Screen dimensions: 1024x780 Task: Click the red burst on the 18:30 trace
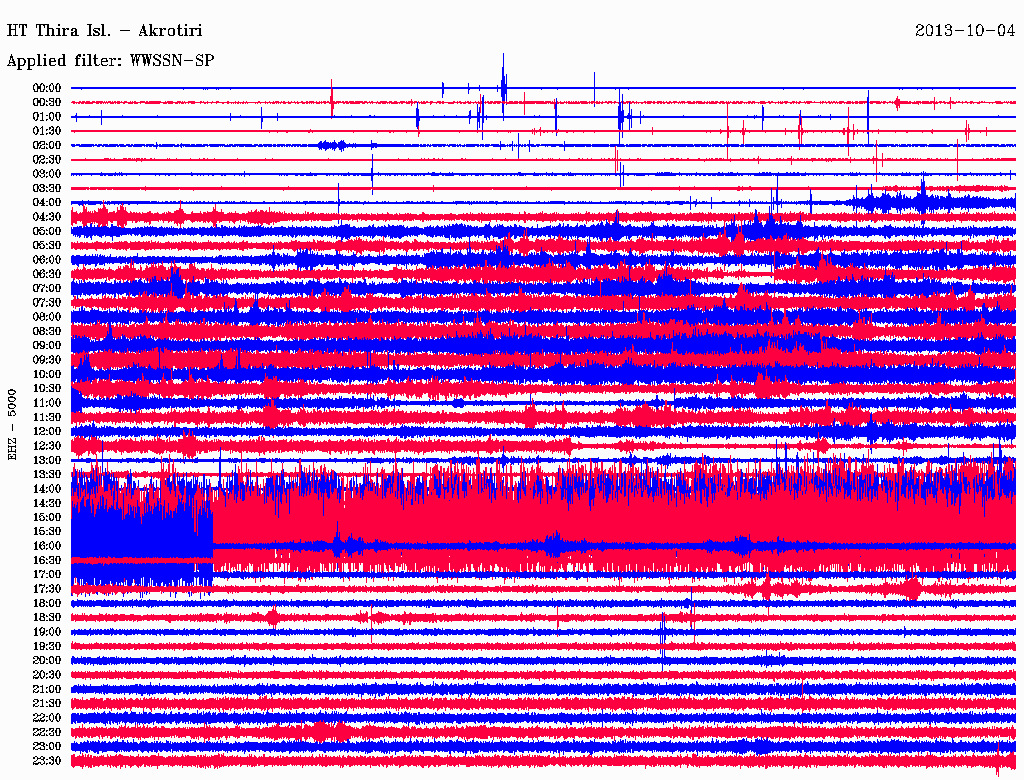coord(272,618)
